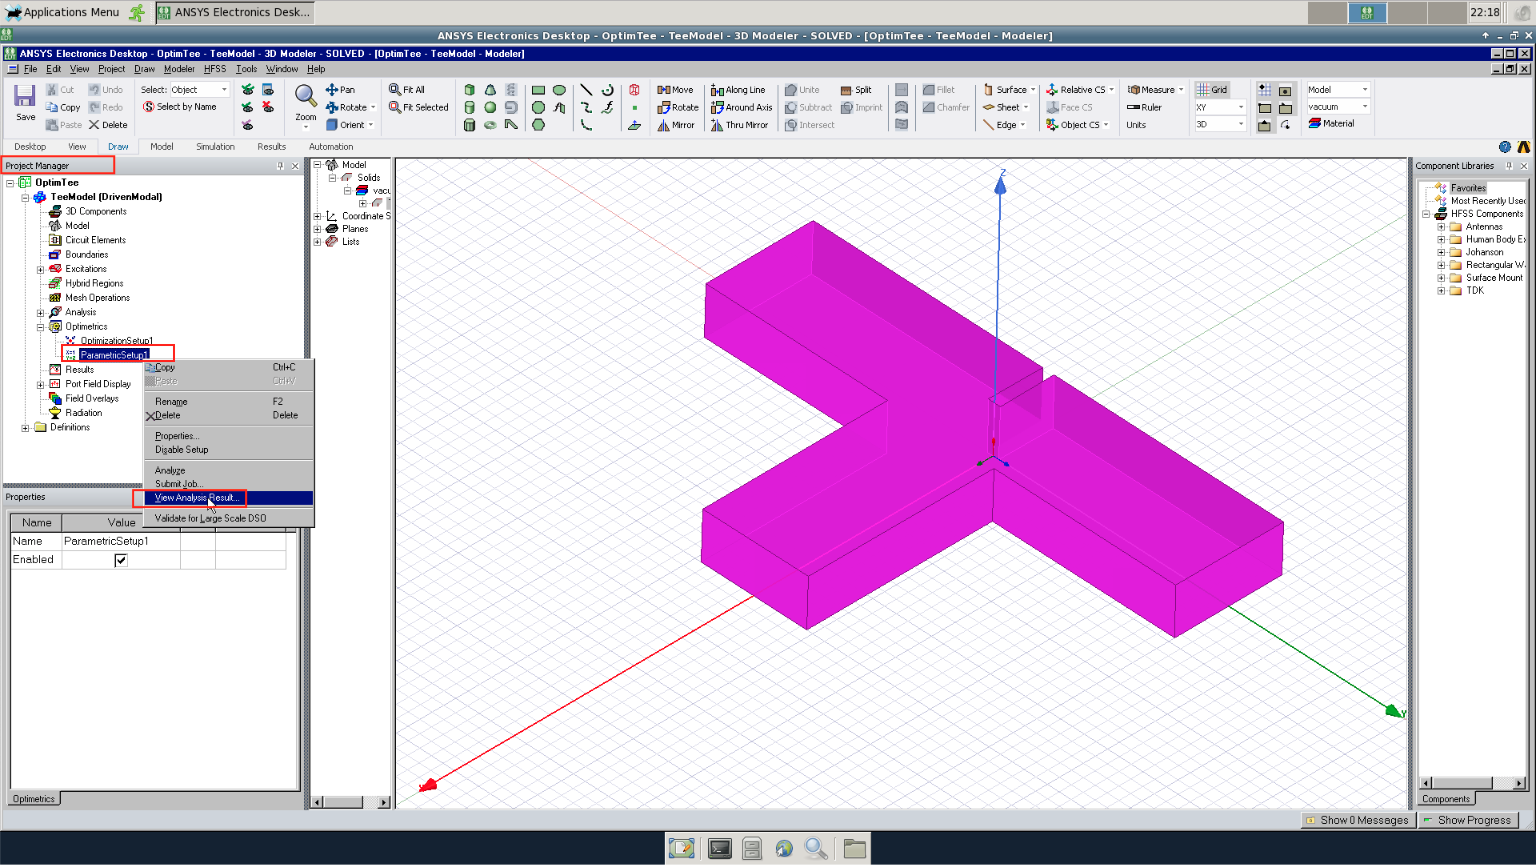
Task: Open the Ruler tool
Action: point(1144,107)
